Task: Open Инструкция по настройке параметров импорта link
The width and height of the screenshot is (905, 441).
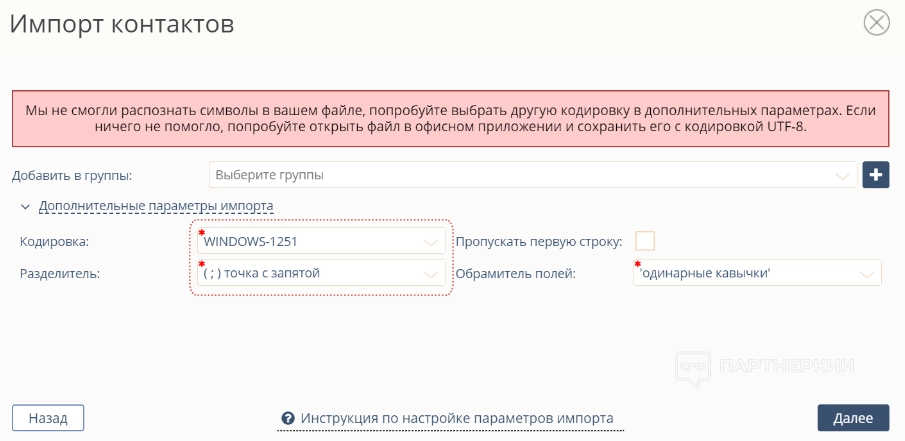Action: [457, 418]
